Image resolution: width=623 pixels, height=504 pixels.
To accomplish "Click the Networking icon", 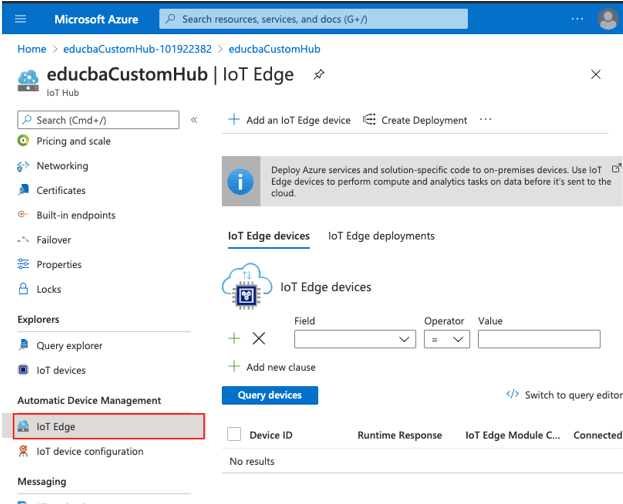I will 23,166.
